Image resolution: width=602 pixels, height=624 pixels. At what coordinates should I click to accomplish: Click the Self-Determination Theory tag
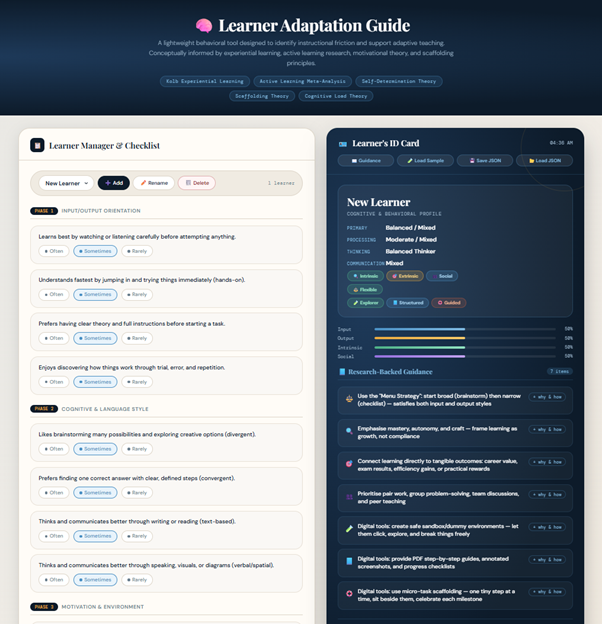399,81
